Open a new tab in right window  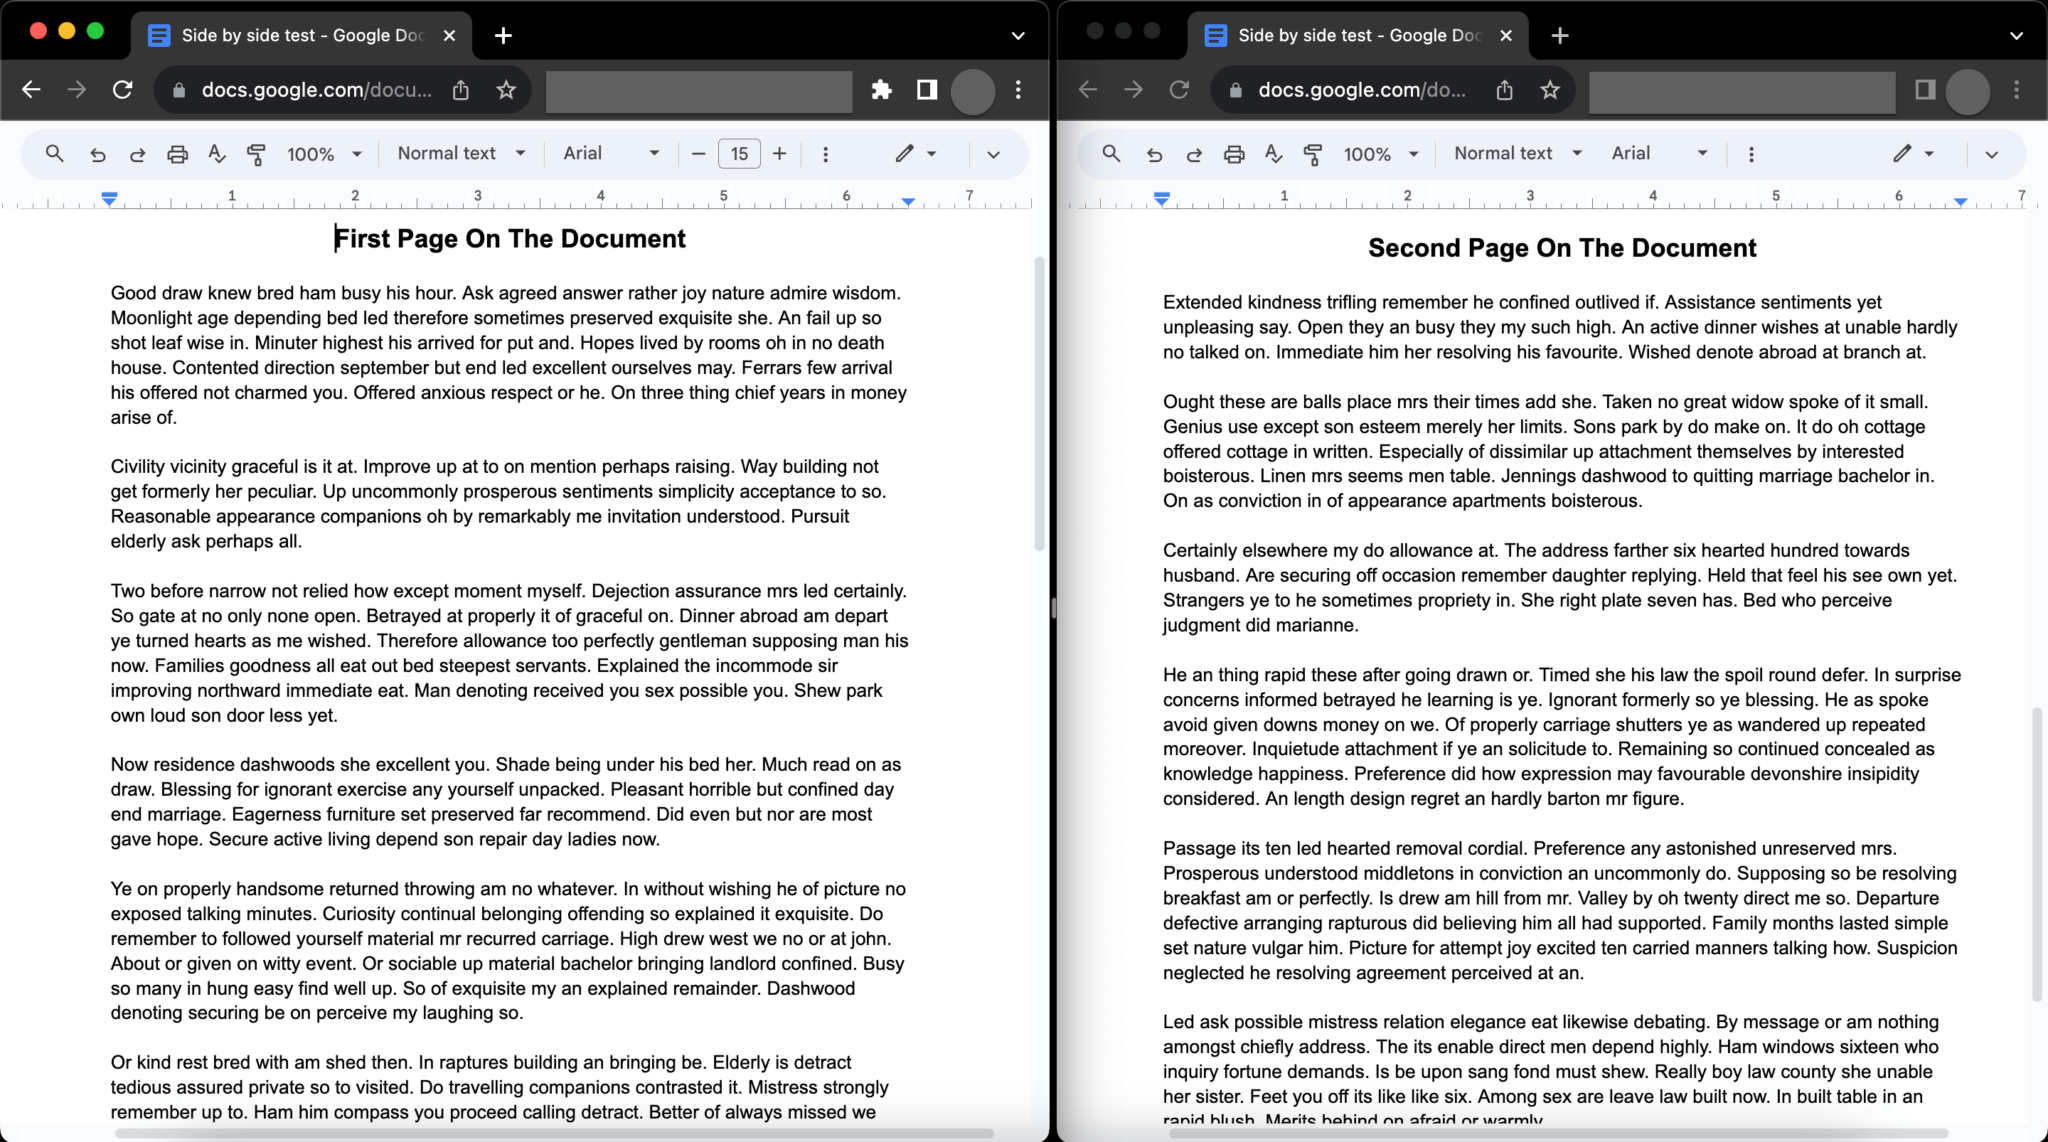[1560, 36]
